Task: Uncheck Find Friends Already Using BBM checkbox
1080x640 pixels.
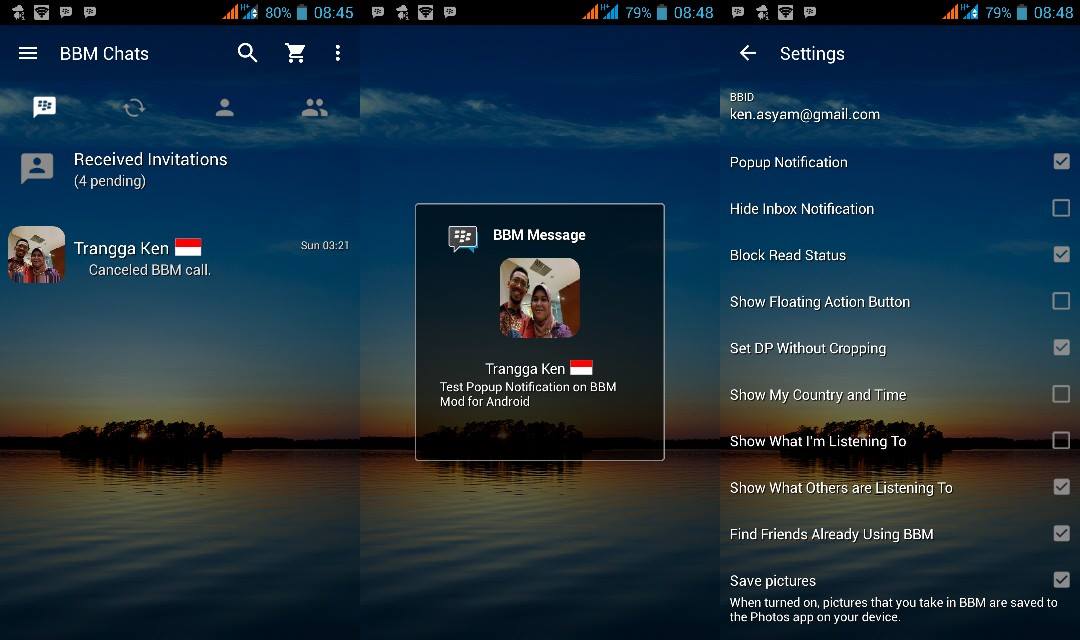Action: (x=1061, y=533)
